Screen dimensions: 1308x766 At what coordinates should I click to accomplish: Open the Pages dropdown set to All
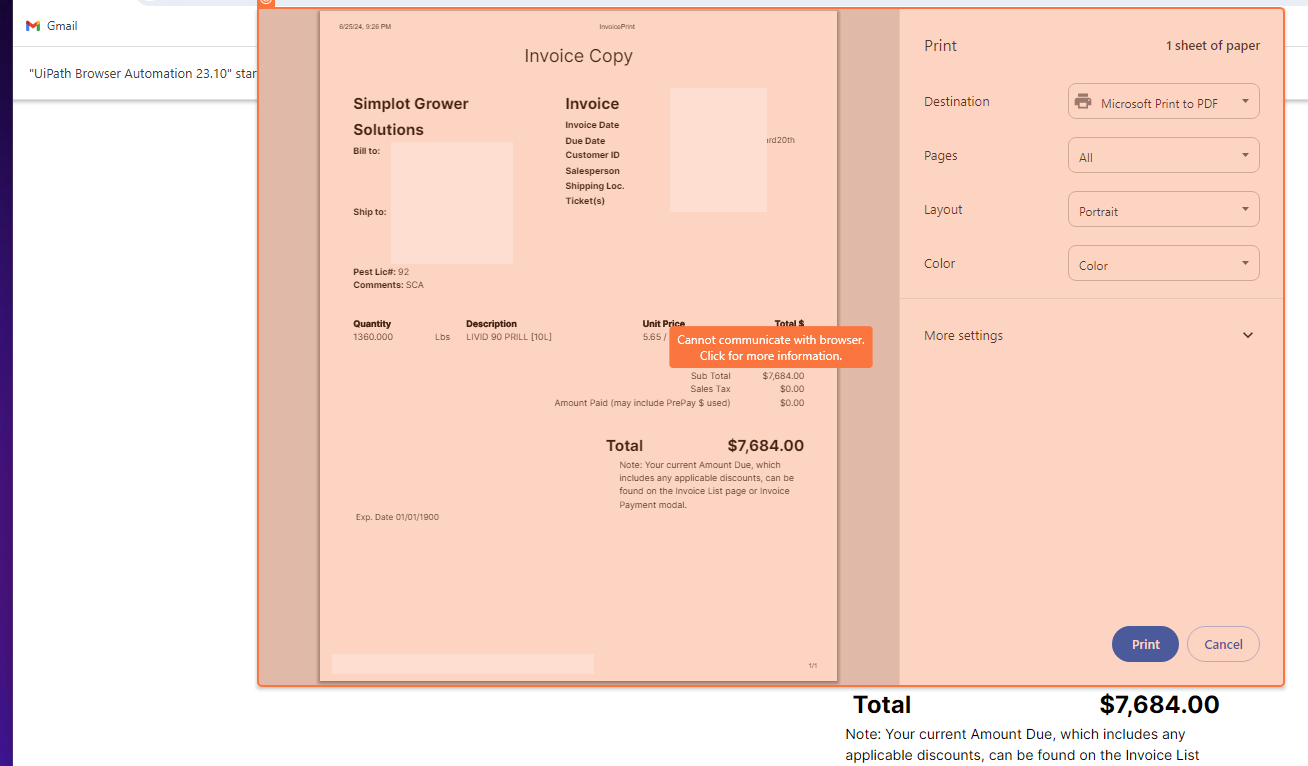coord(1163,156)
